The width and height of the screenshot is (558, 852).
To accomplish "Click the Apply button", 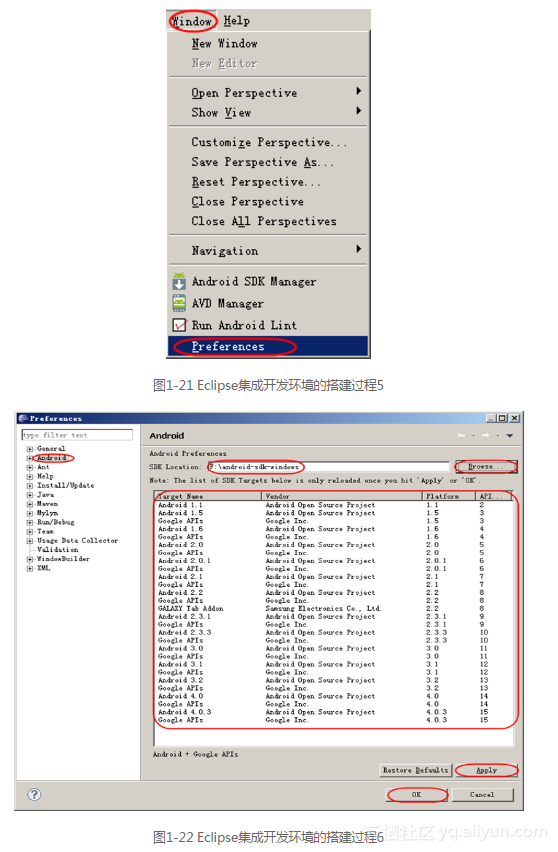I will coord(486,770).
